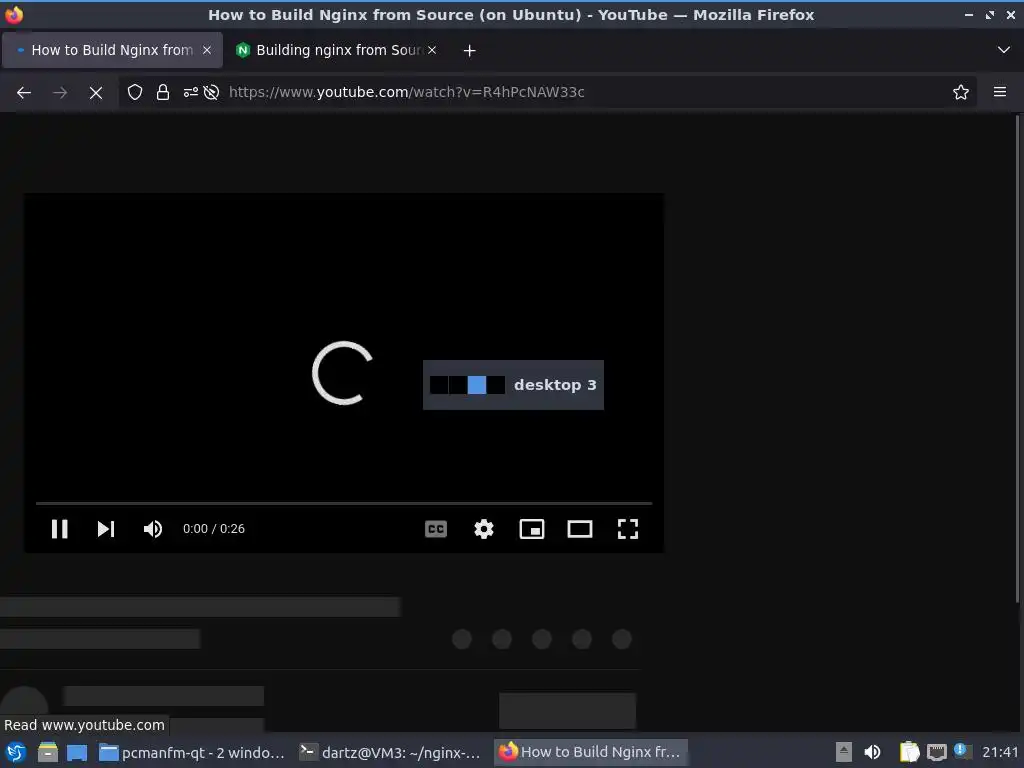Skip to the next video

point(106,529)
